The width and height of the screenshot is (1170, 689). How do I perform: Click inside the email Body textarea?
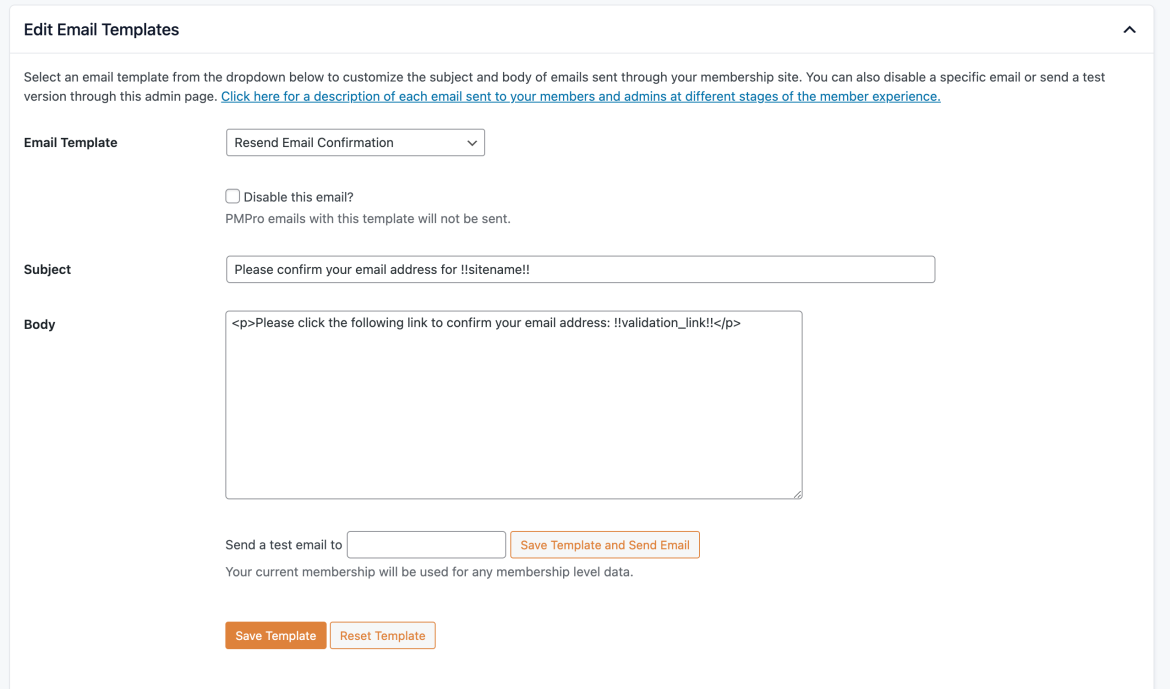point(513,405)
